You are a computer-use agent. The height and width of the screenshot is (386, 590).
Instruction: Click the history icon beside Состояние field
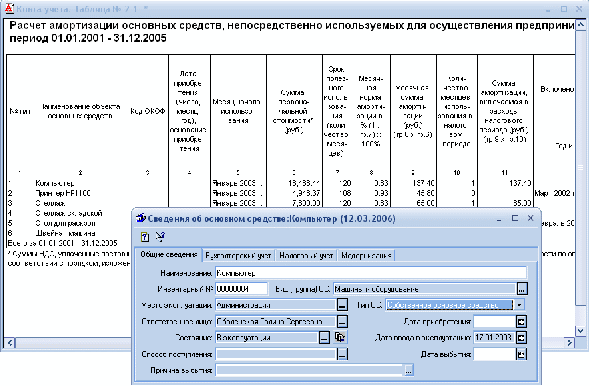tap(340, 337)
